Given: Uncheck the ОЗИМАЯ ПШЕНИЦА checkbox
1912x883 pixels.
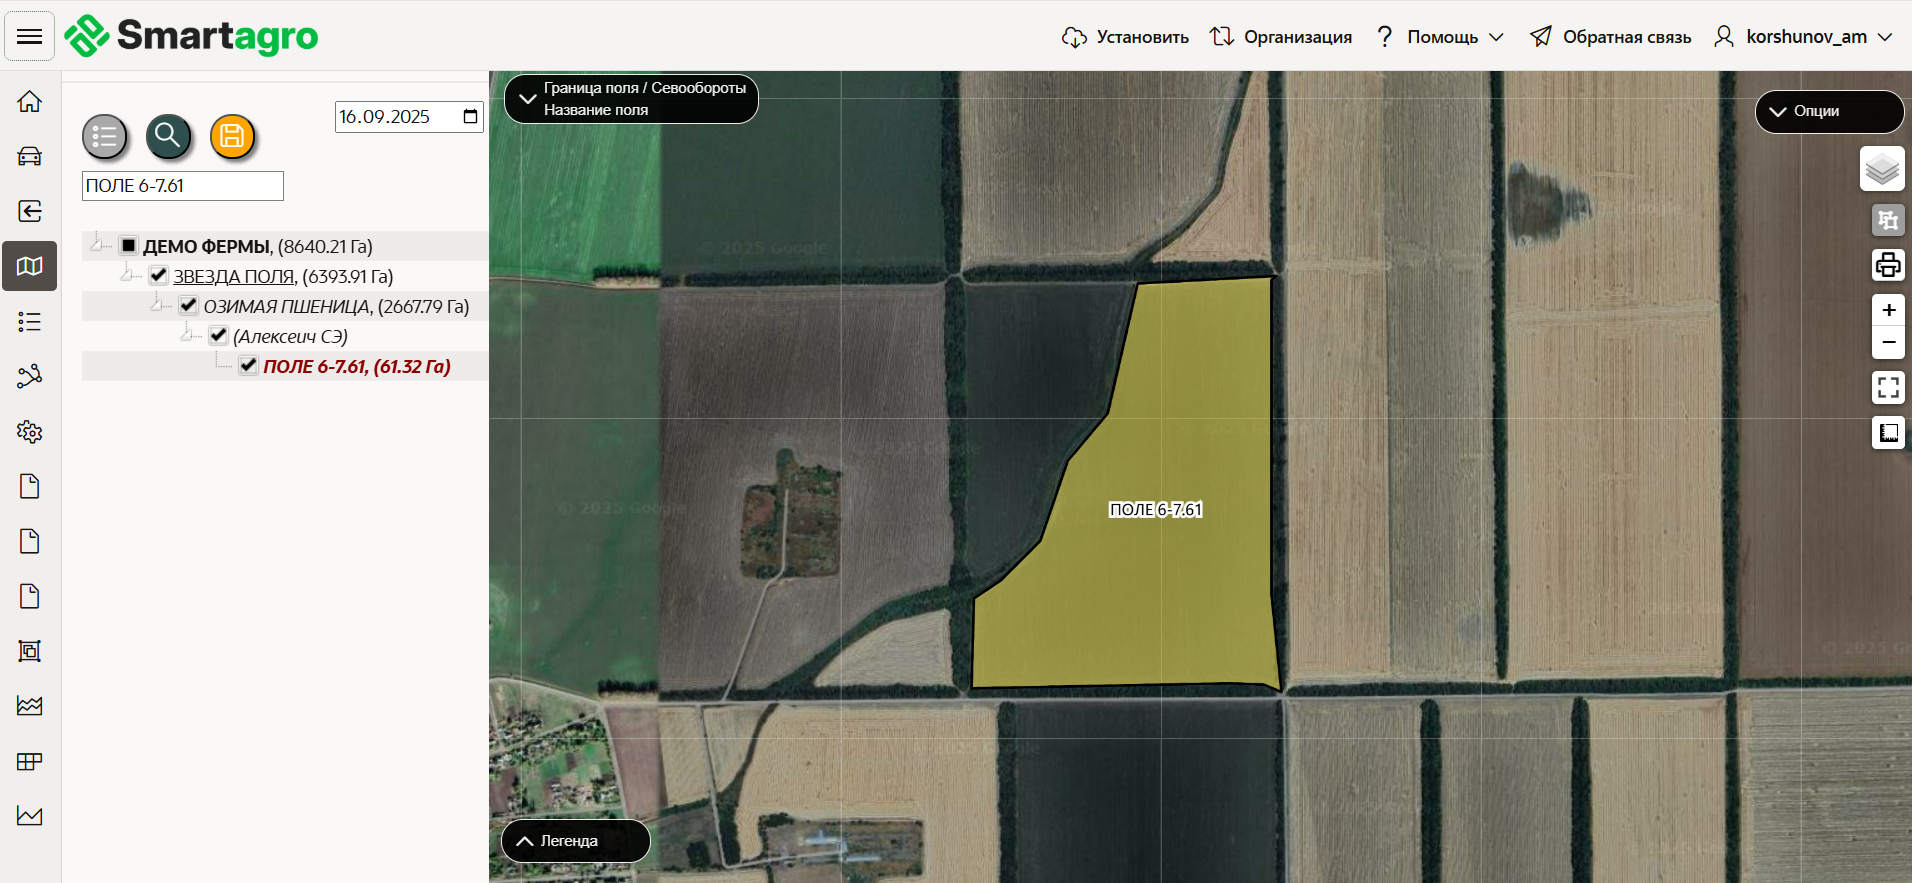Looking at the screenshot, I should [188, 306].
